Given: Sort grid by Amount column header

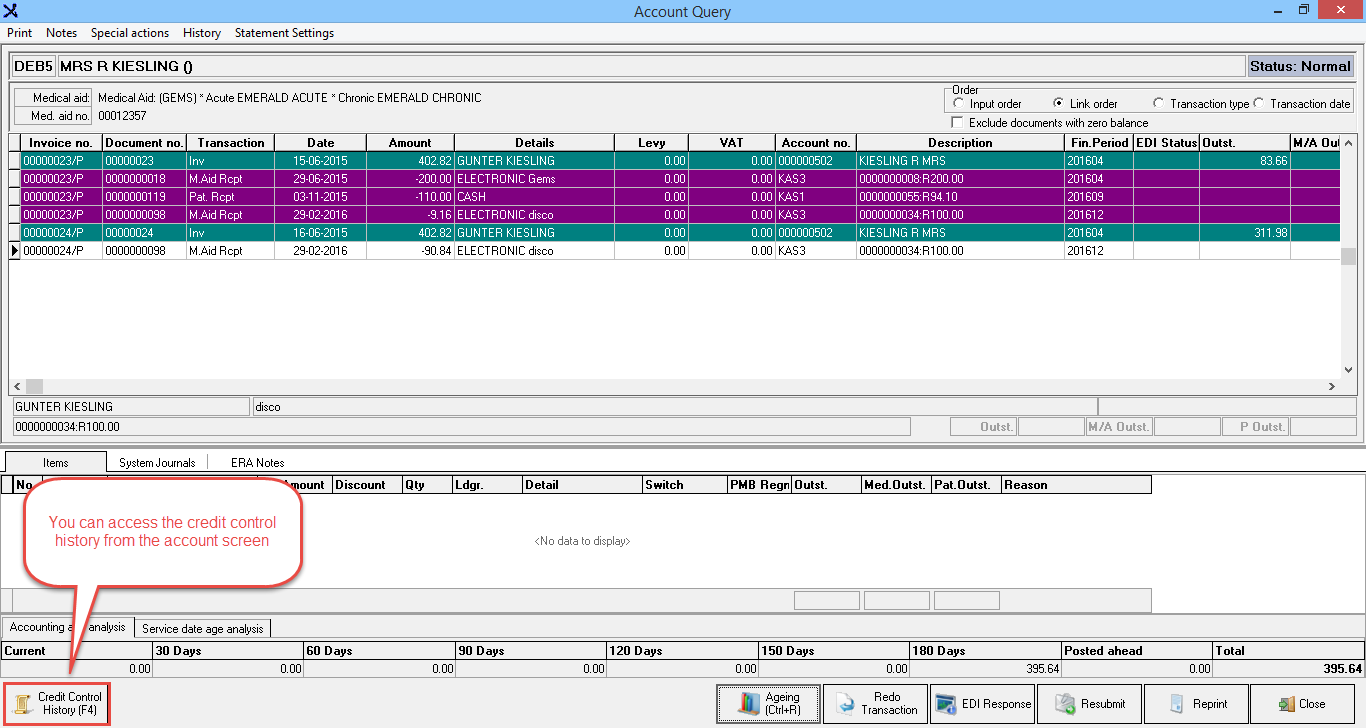Looking at the screenshot, I should [410, 143].
